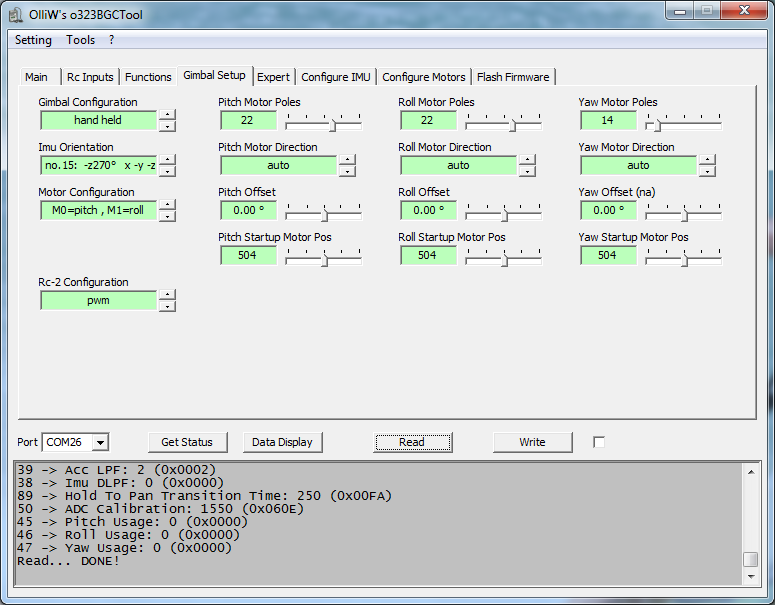Open the Flash Firmware tab
Image resolution: width=775 pixels, height=605 pixels.
pos(512,77)
